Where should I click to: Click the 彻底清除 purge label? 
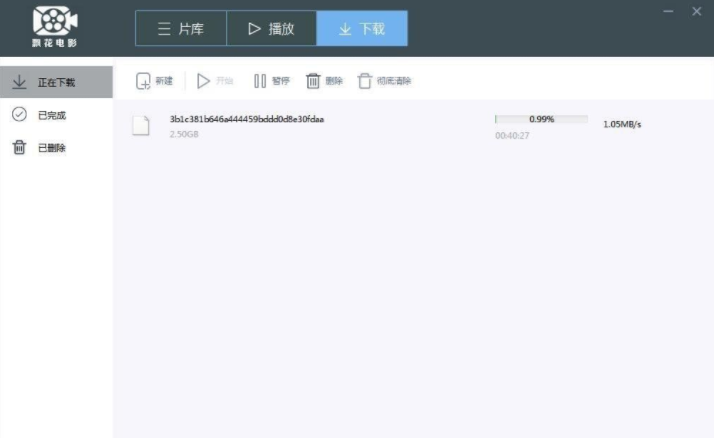pos(394,81)
